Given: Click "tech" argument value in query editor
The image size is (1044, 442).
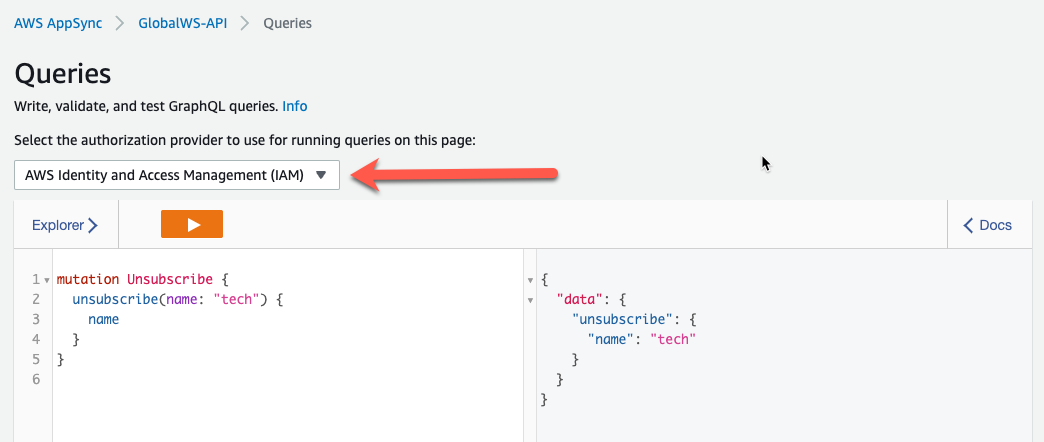Looking at the screenshot, I should coord(237,300).
